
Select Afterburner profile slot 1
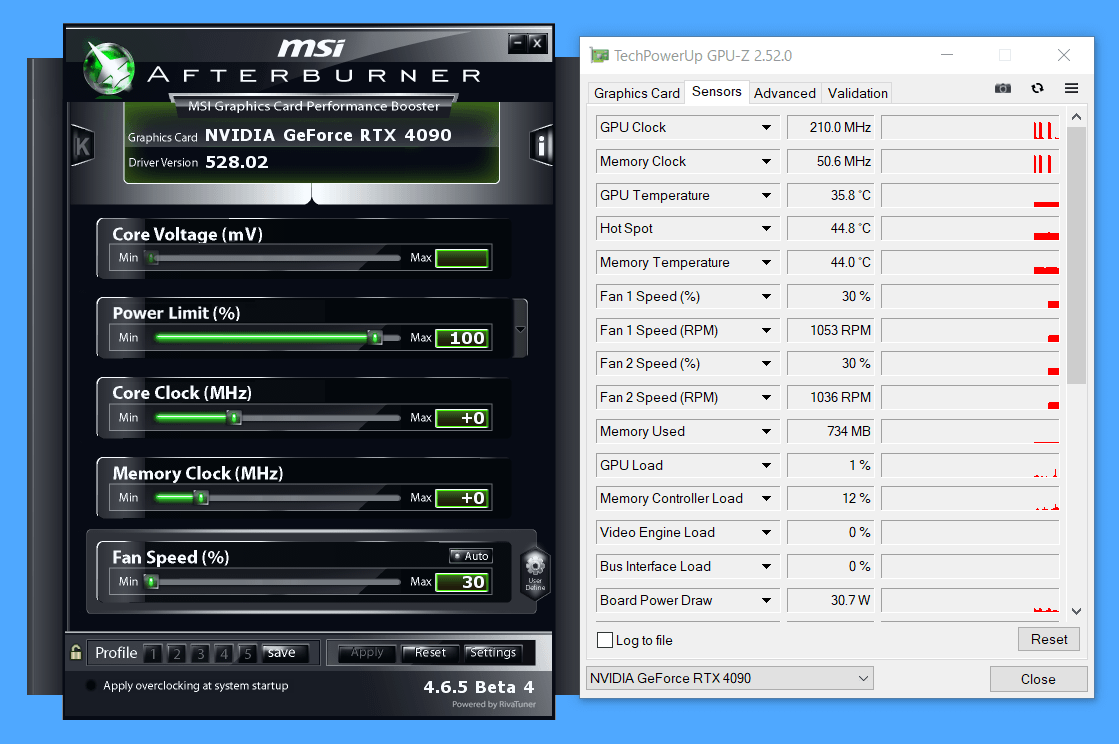(x=153, y=653)
